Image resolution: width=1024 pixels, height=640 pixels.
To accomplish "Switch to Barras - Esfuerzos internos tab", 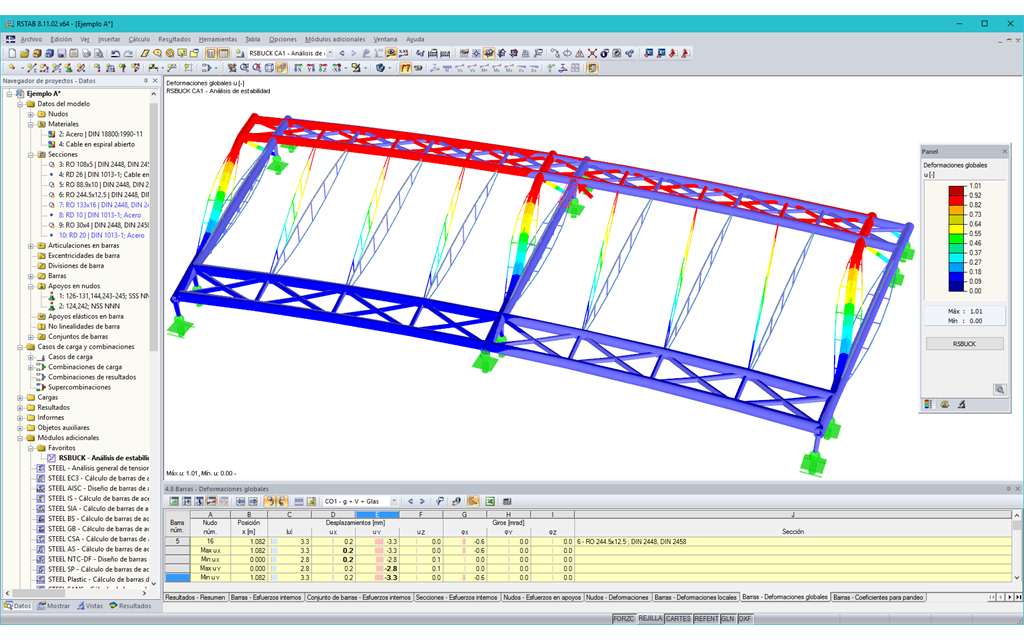I will 266,598.
